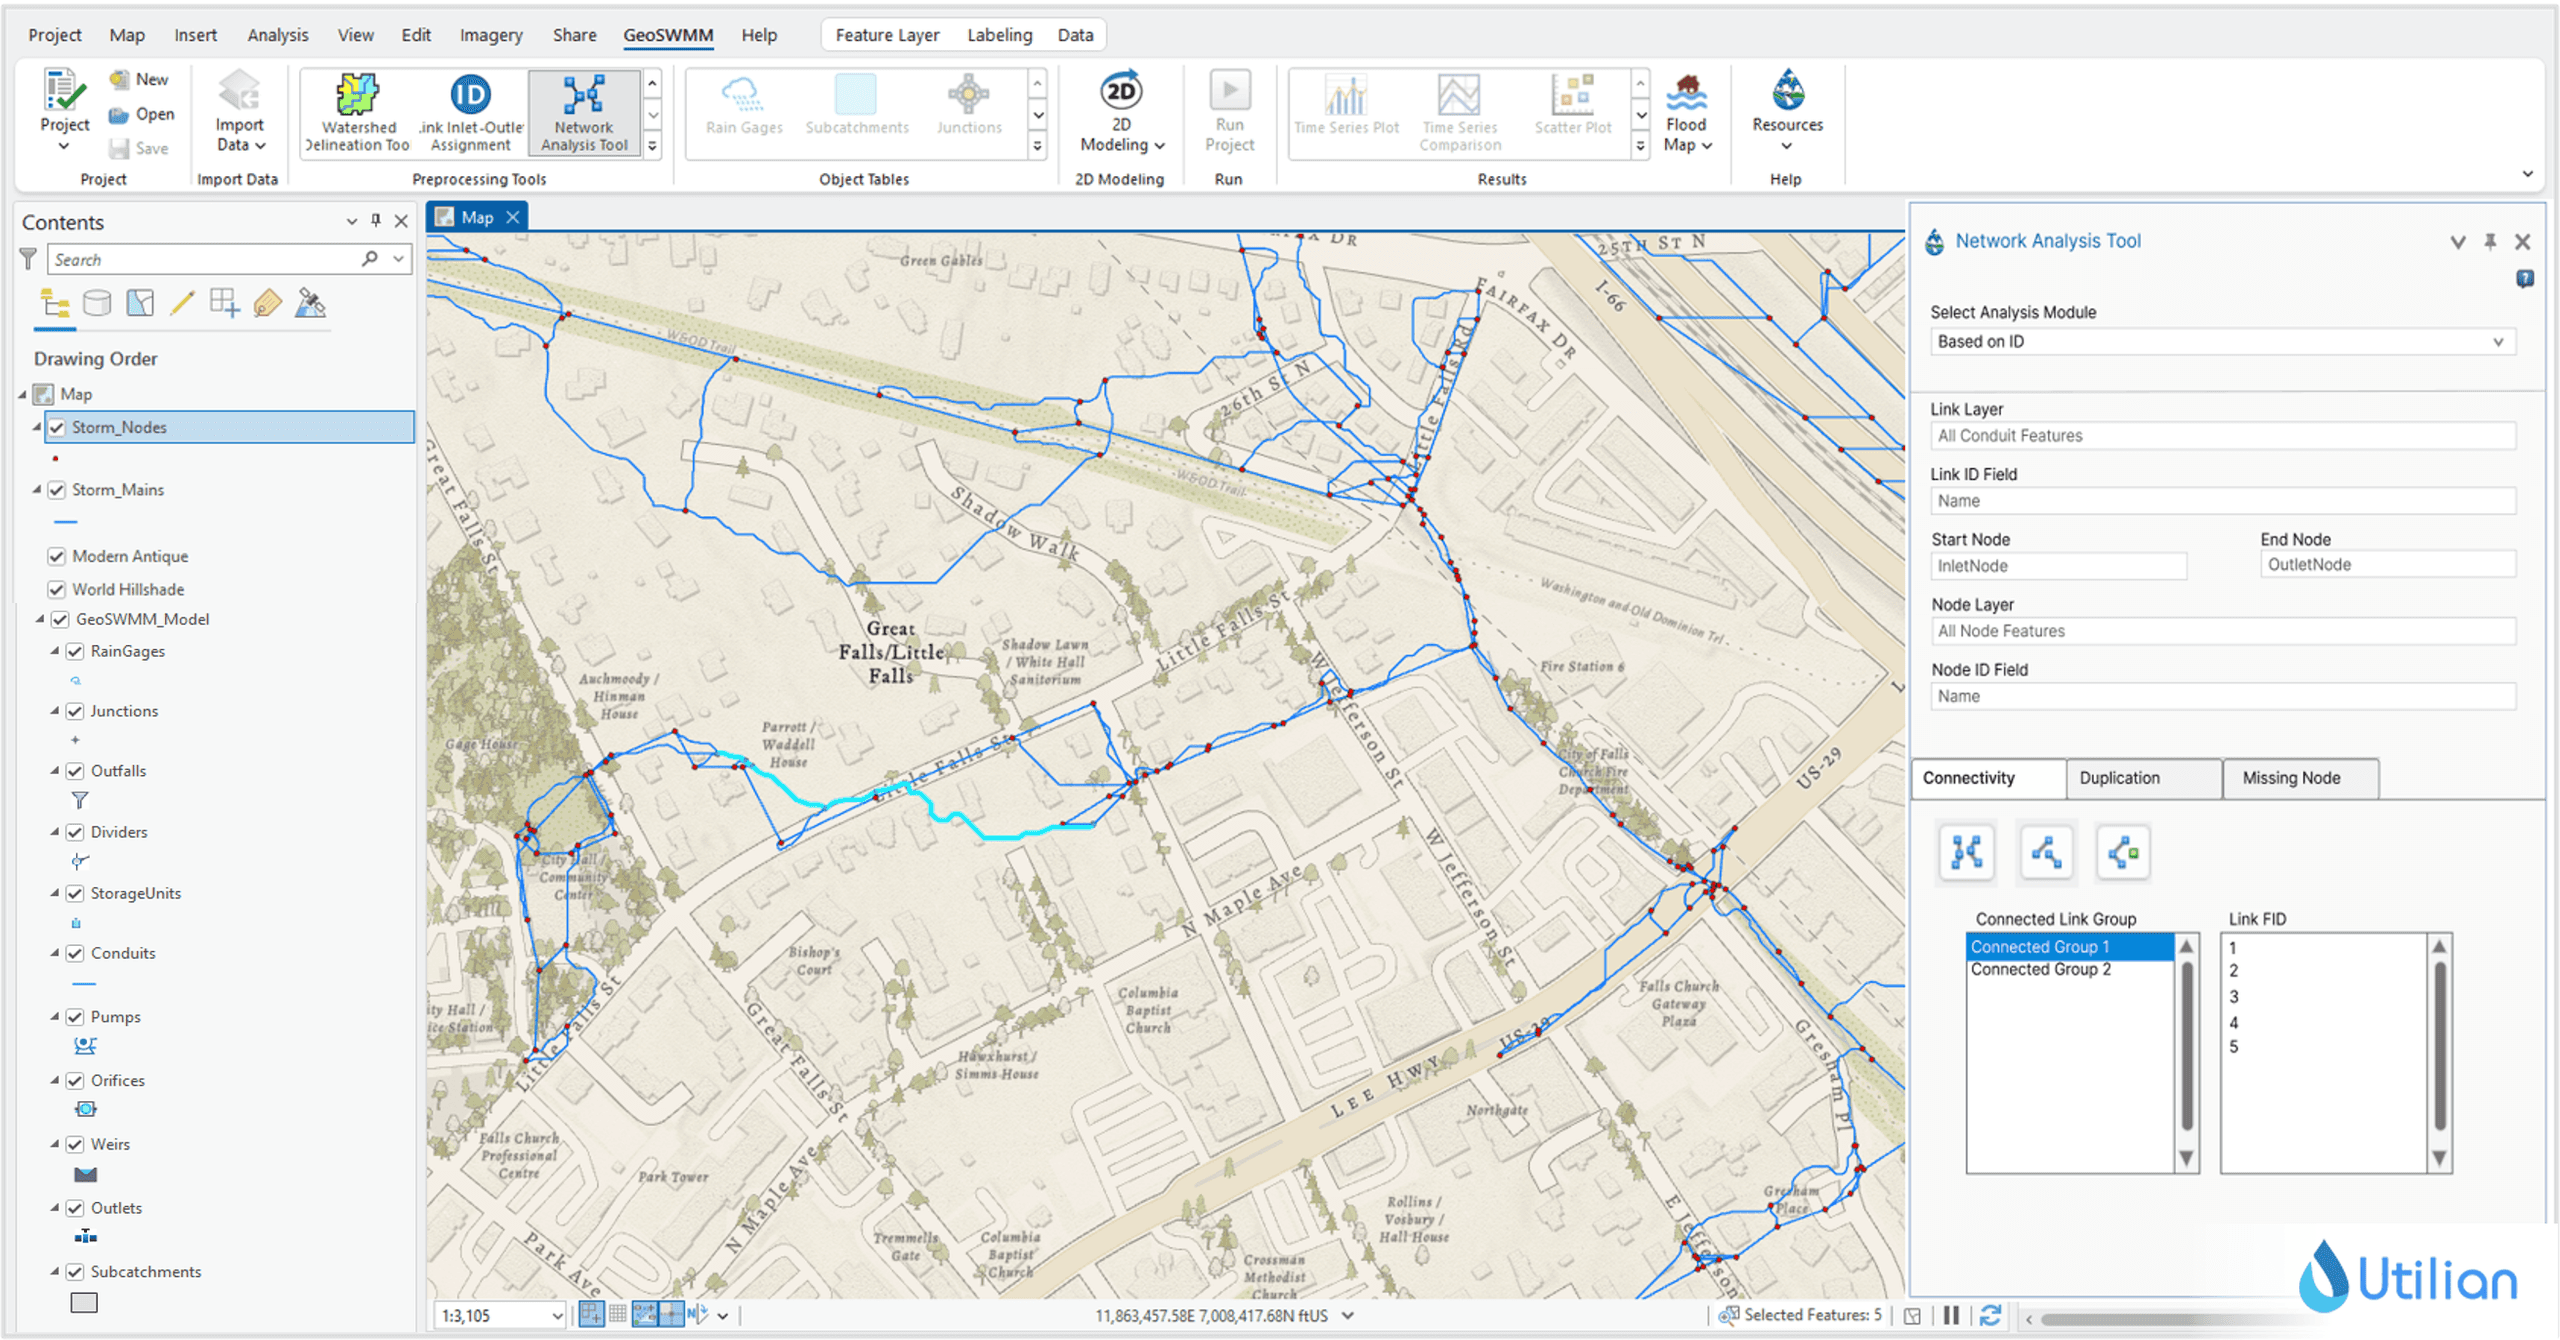Toggle visibility of the Conduits layer

[x=77, y=953]
